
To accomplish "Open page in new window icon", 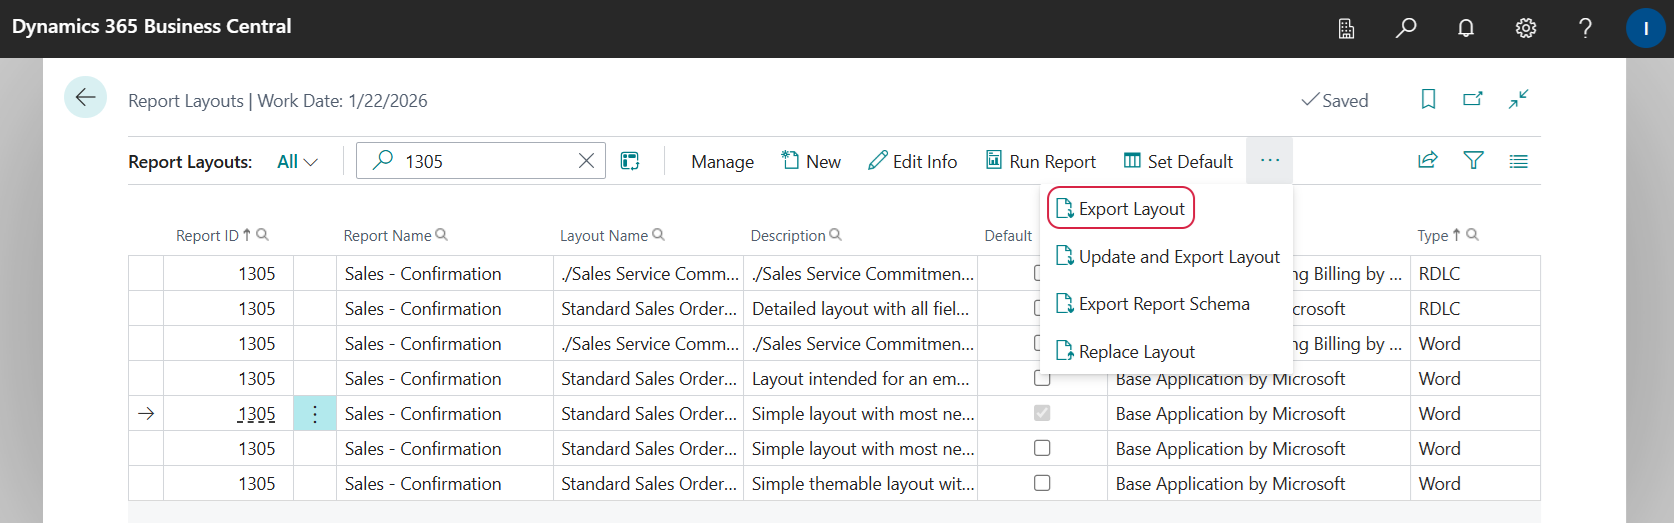I will (1473, 99).
